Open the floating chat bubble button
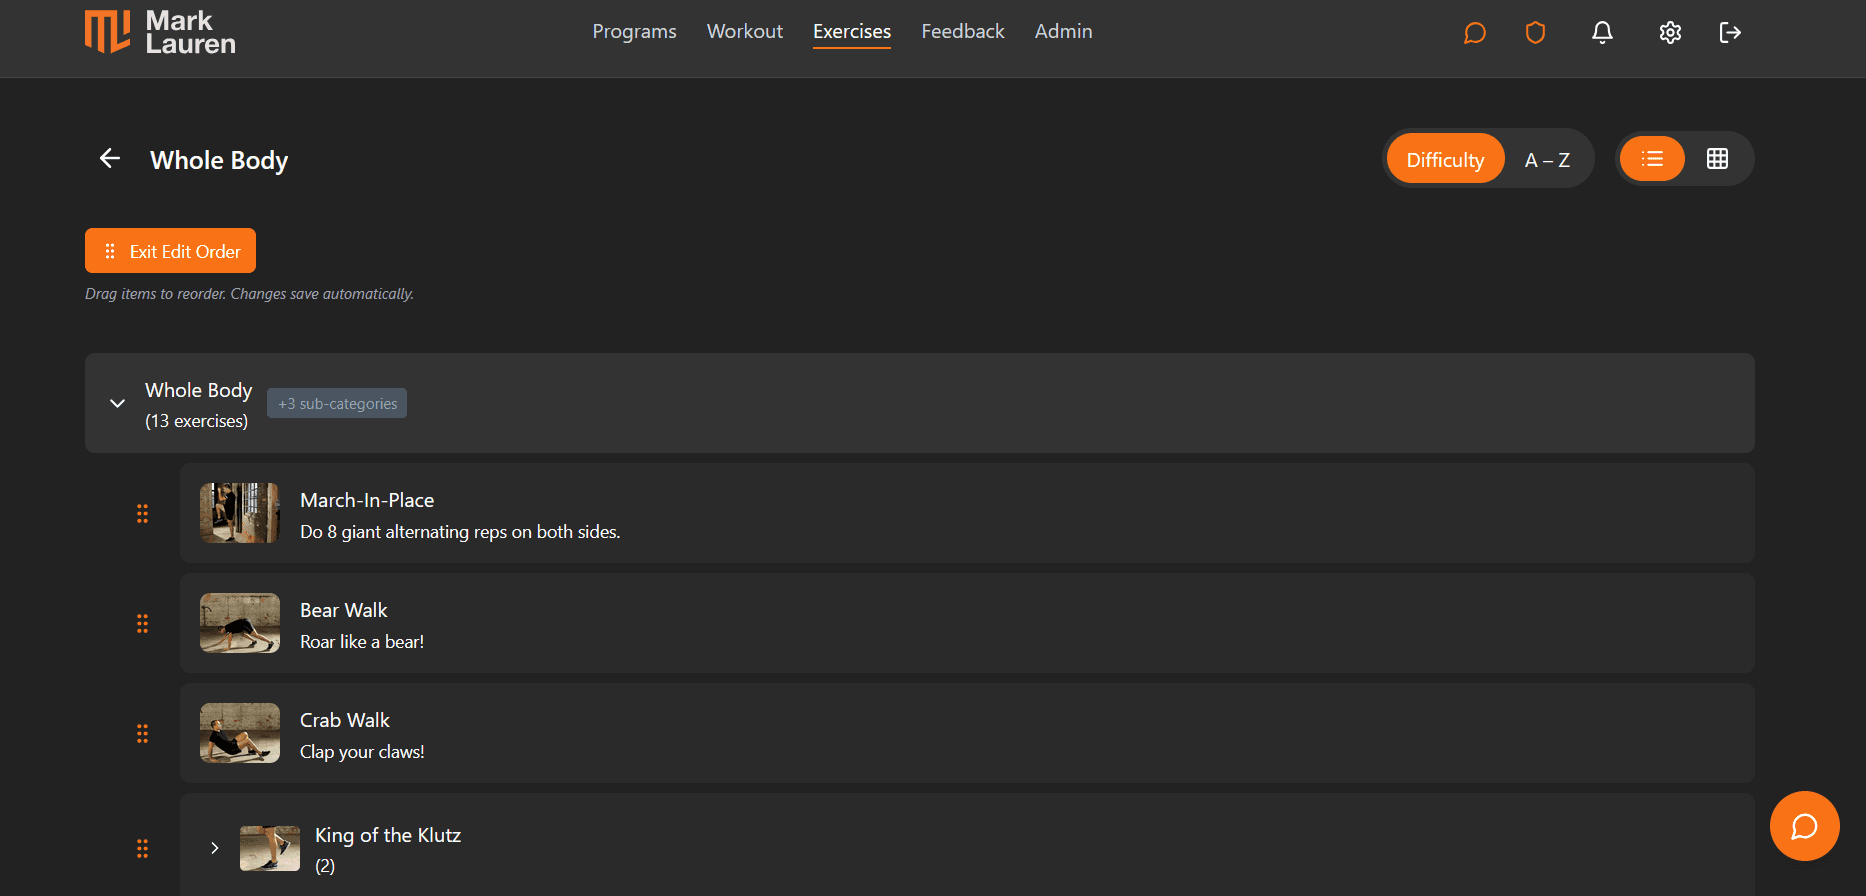The image size is (1866, 896). tap(1804, 826)
